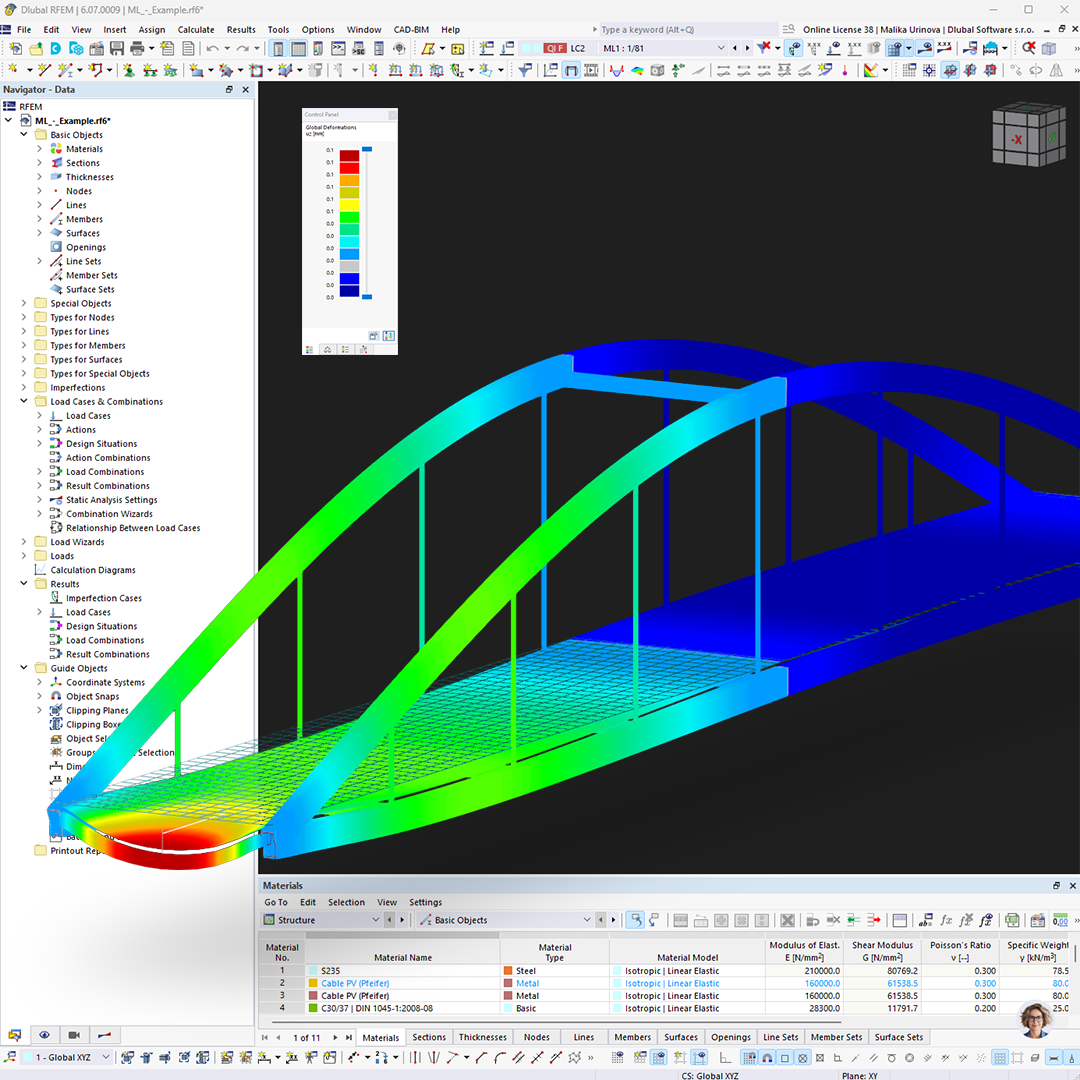Select Result Combinations under Load Cases & Combinations
1080x1080 pixels.
click(107, 486)
